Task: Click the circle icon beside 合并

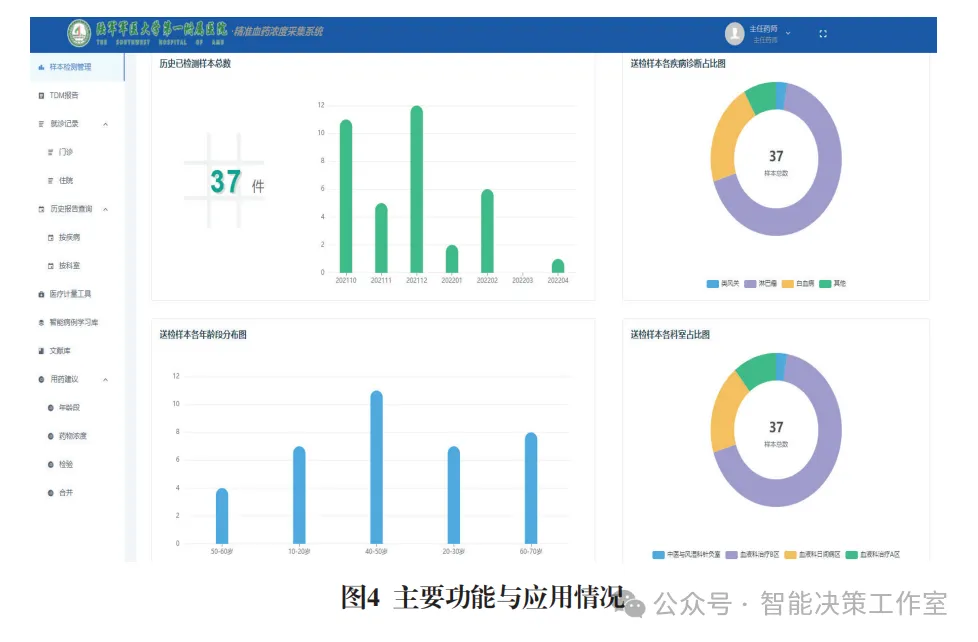Action: pos(51,493)
